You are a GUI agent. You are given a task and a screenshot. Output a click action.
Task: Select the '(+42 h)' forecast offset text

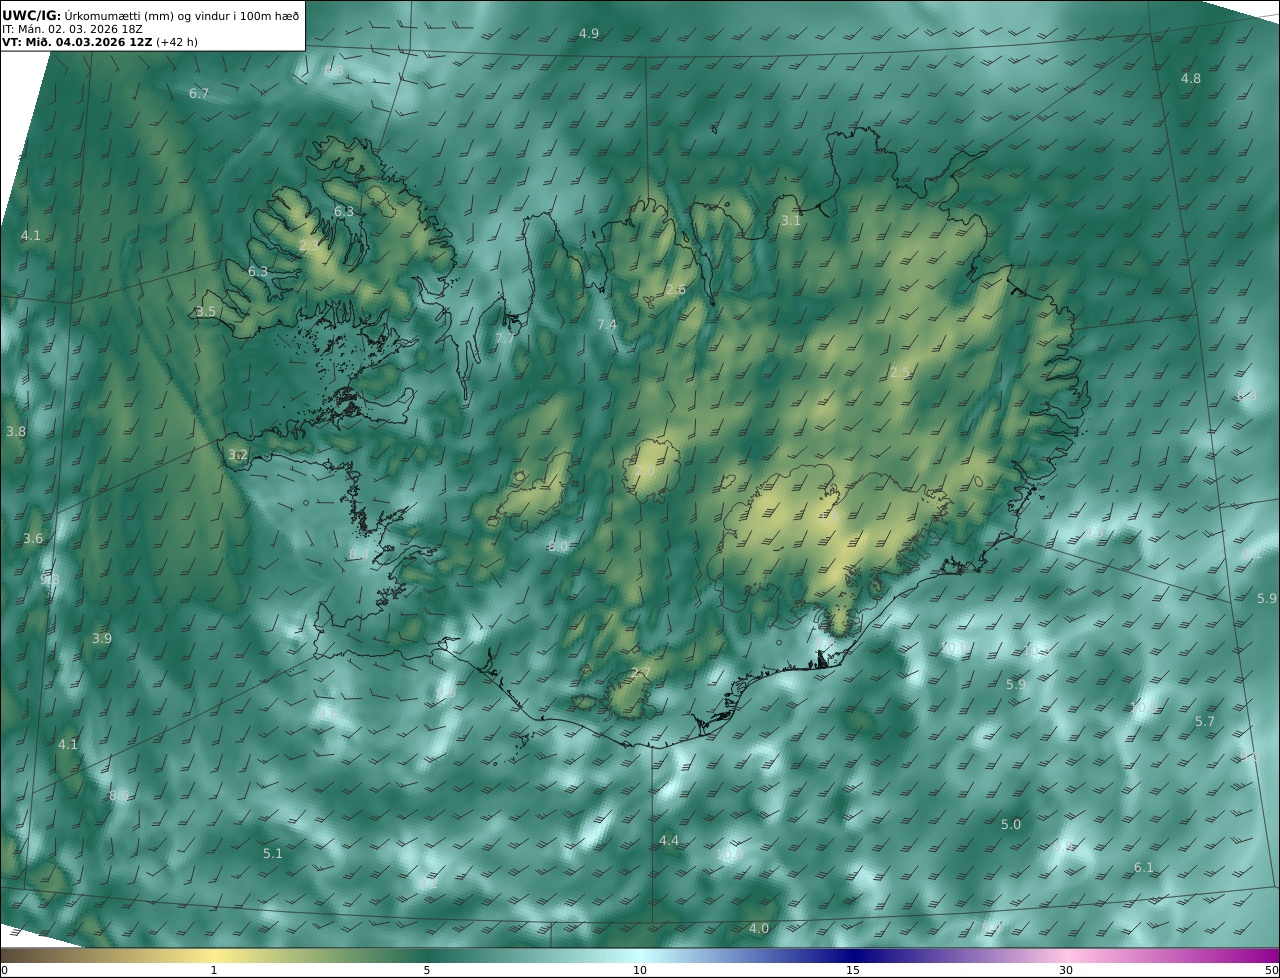(x=177, y=42)
